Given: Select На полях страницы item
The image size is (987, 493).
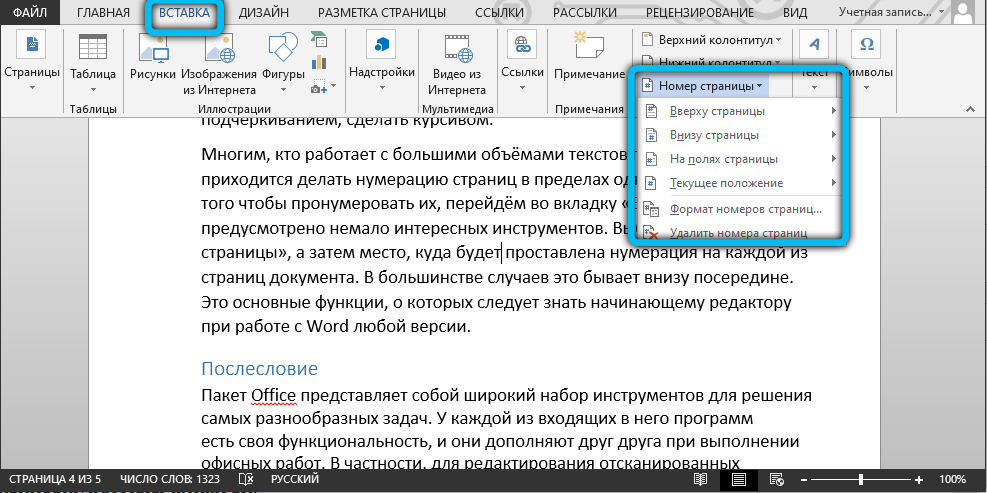Looking at the screenshot, I should coord(742,159).
